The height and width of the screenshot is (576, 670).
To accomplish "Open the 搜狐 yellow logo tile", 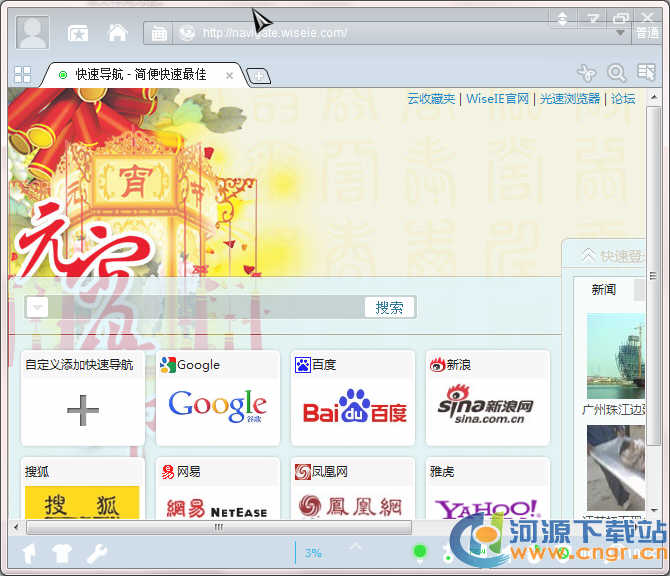I will point(82,503).
